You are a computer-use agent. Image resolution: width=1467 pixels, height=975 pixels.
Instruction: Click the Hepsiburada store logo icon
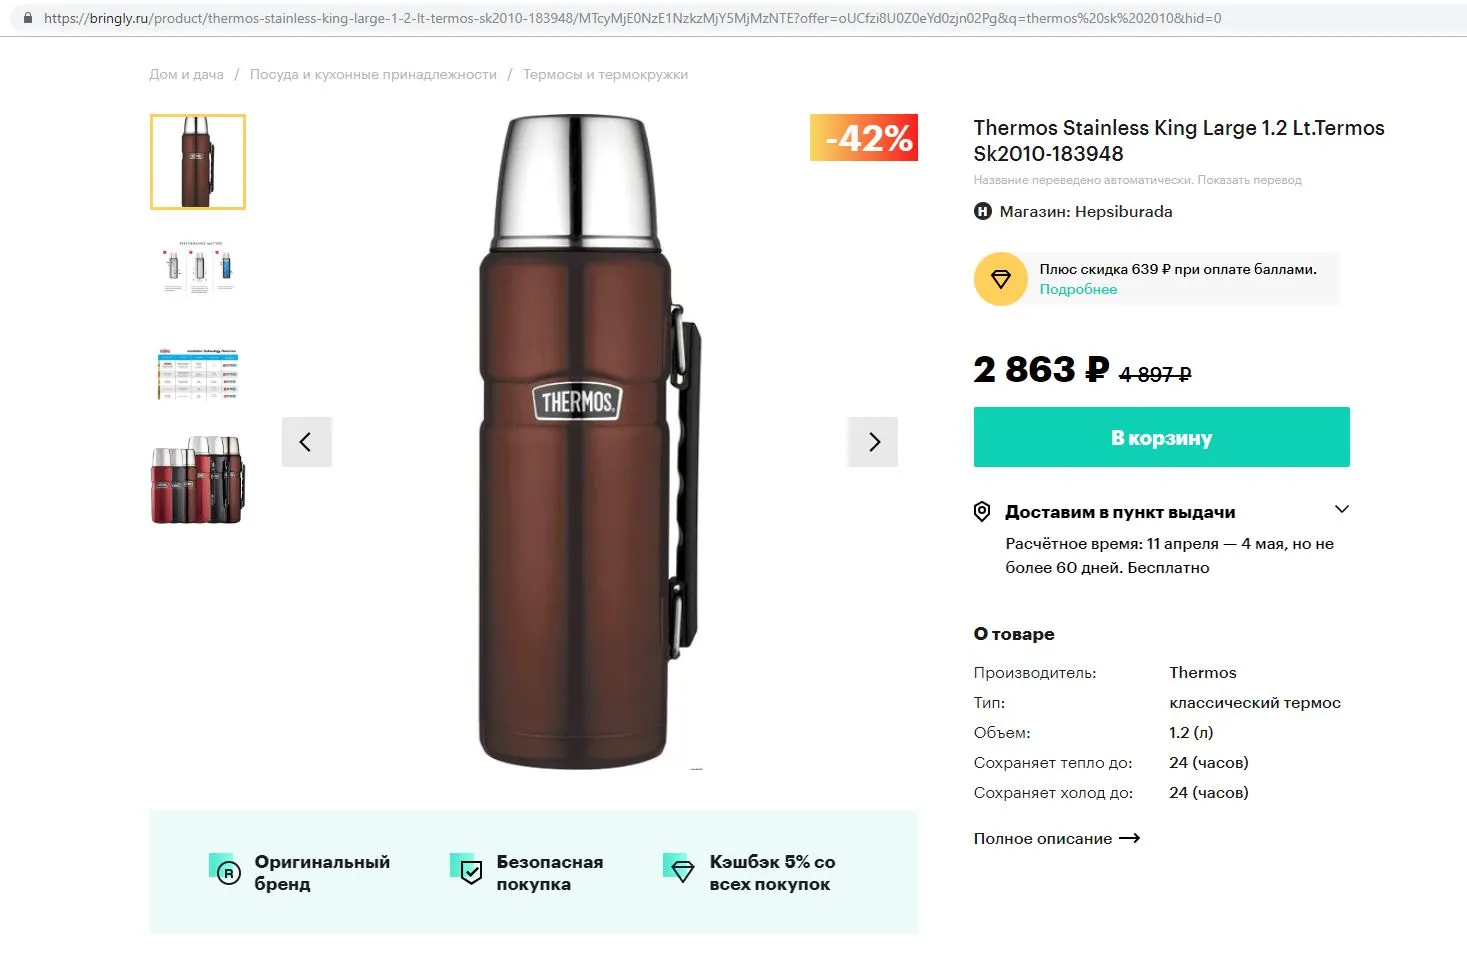[982, 212]
